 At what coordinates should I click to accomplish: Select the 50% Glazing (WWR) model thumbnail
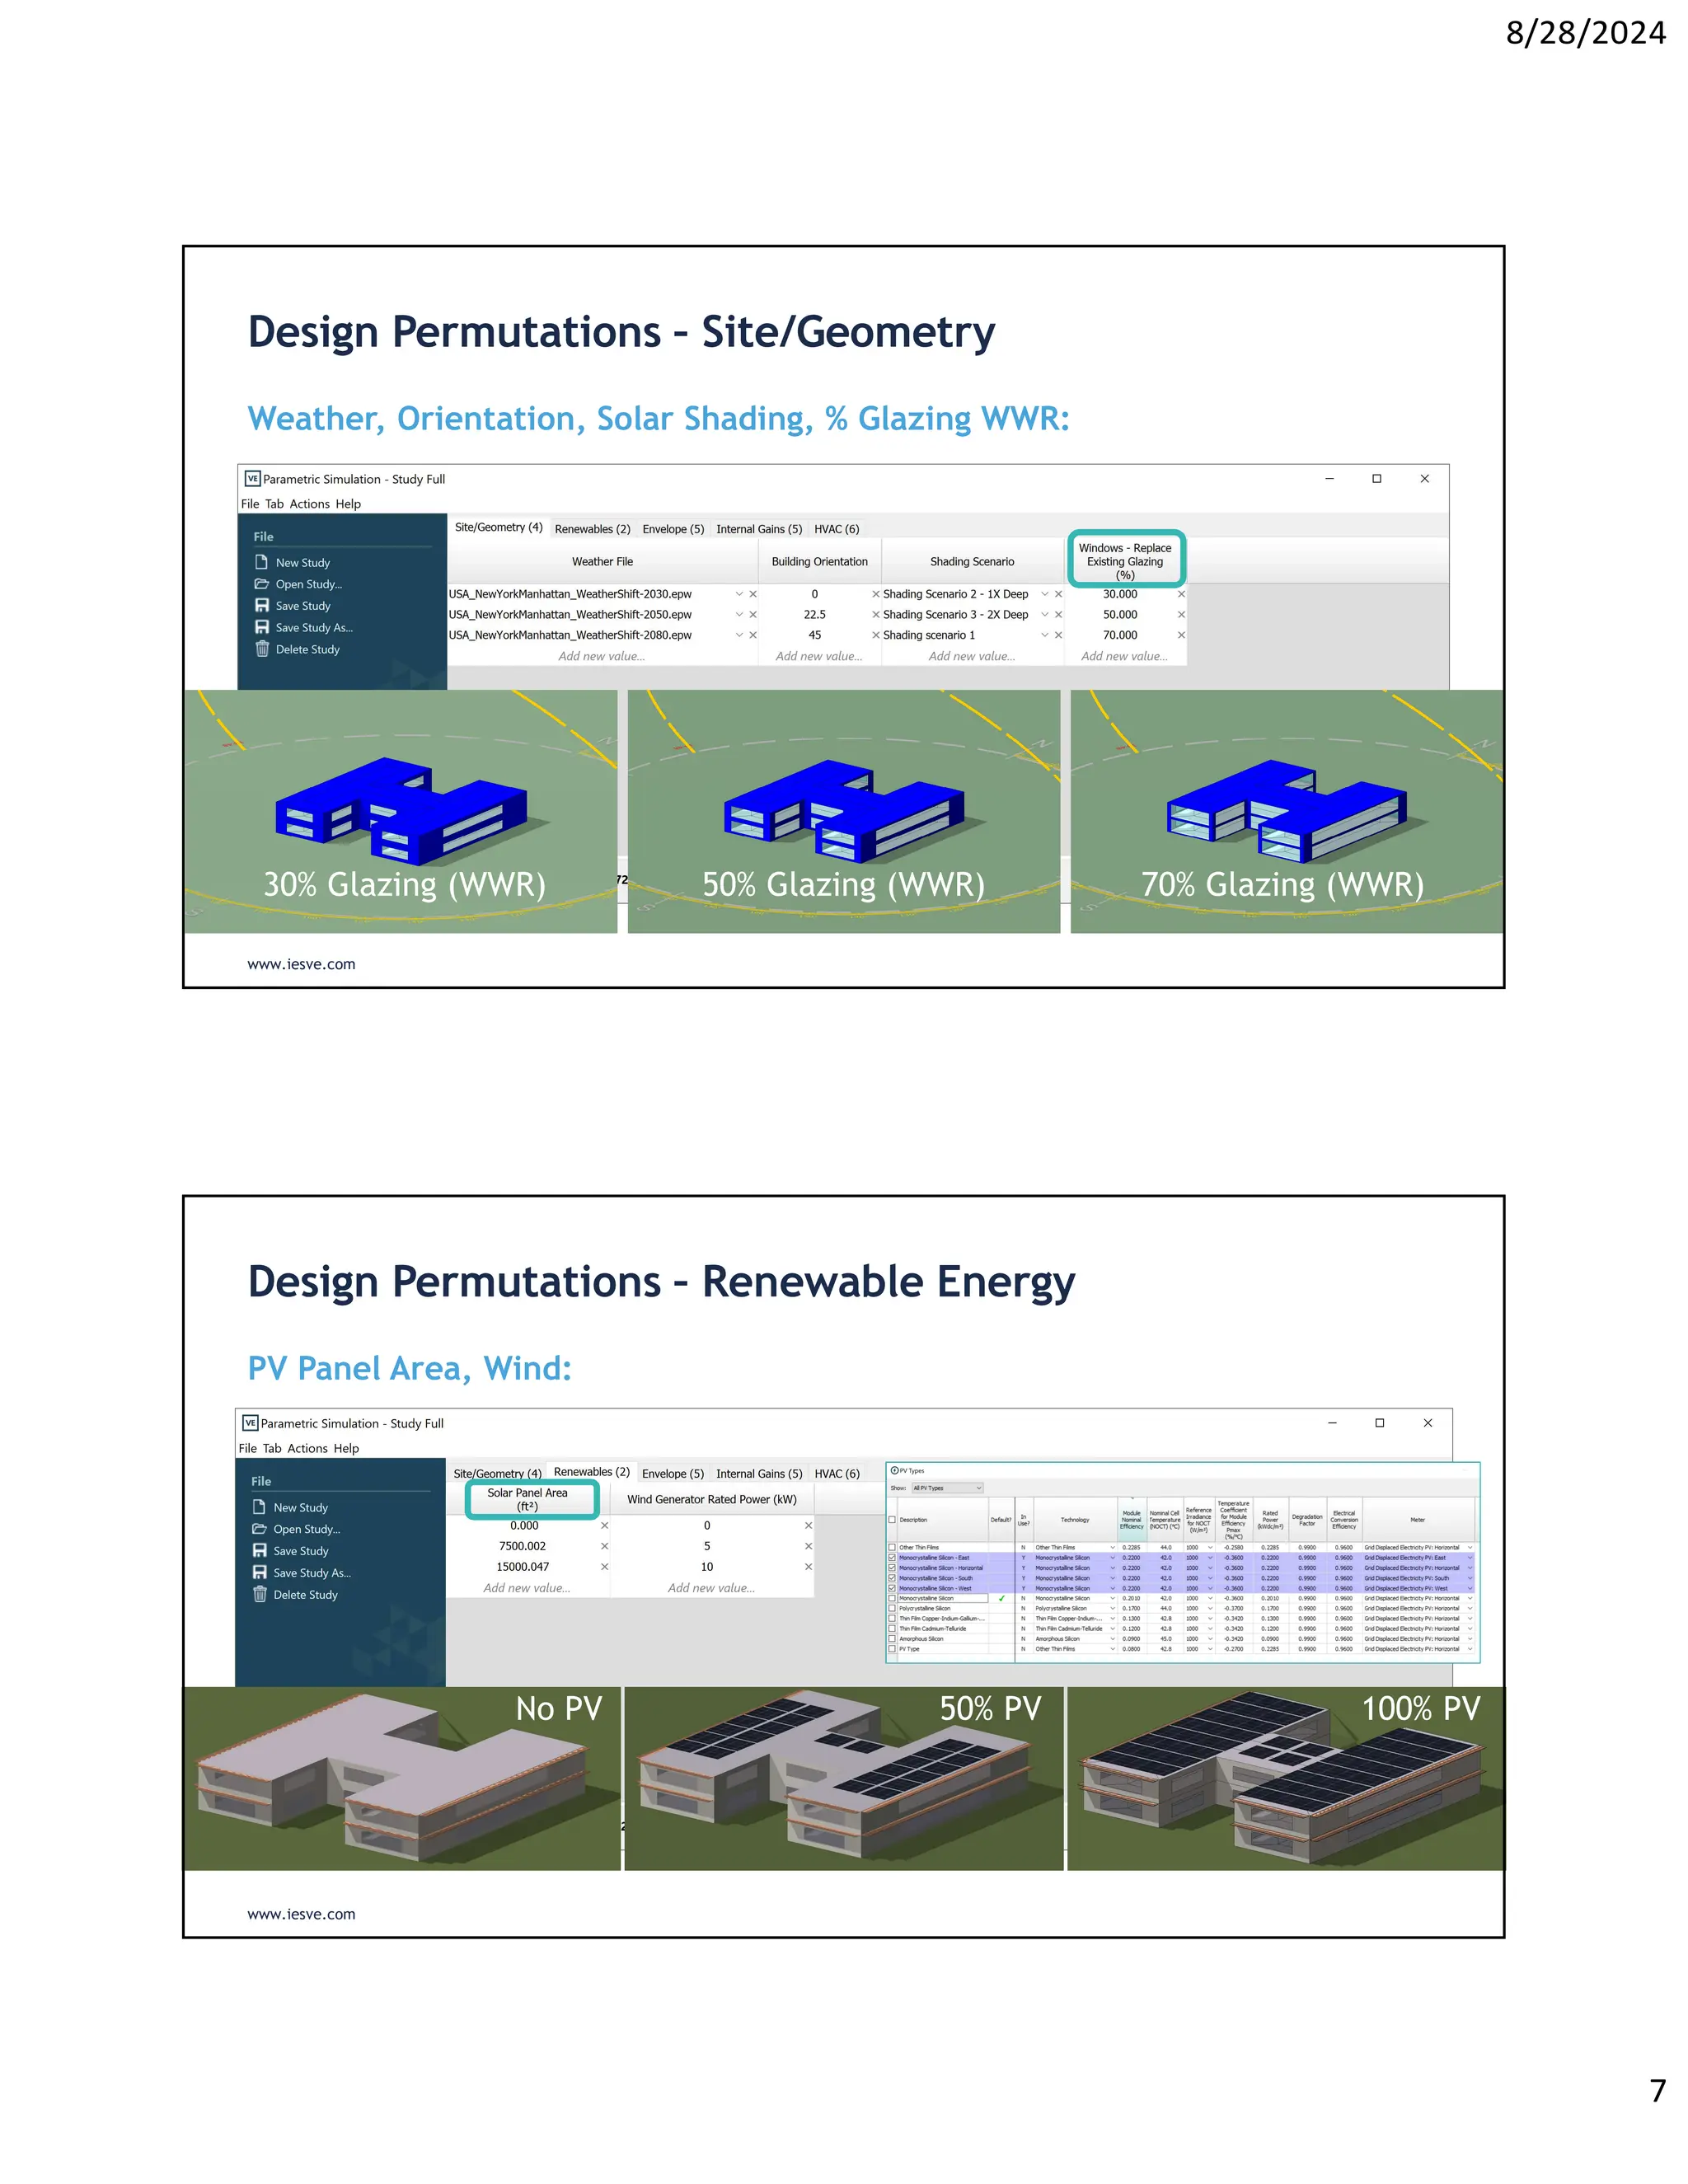tap(843, 811)
